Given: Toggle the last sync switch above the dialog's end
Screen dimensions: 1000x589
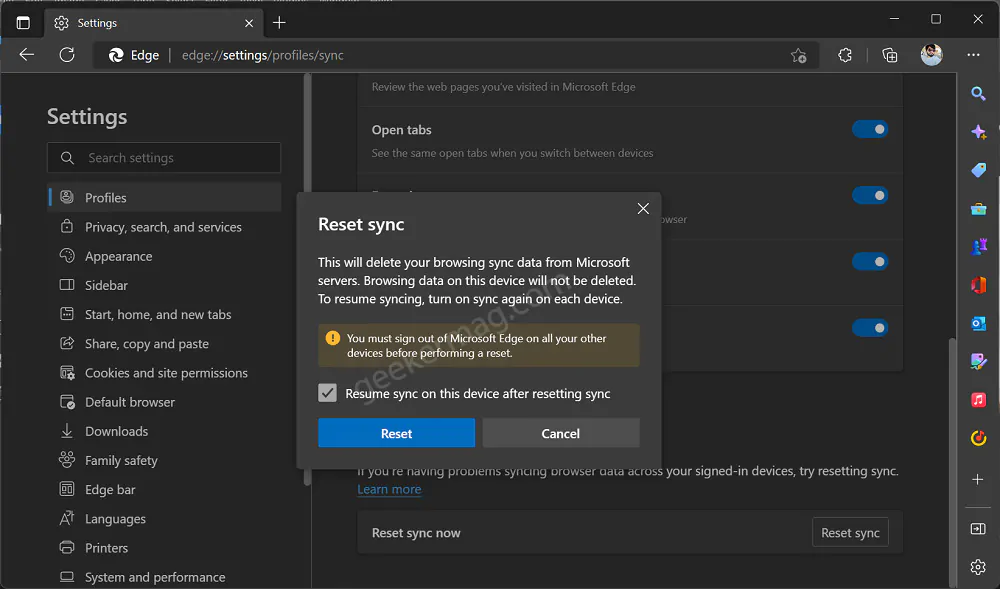Looking at the screenshot, I should 870,328.
